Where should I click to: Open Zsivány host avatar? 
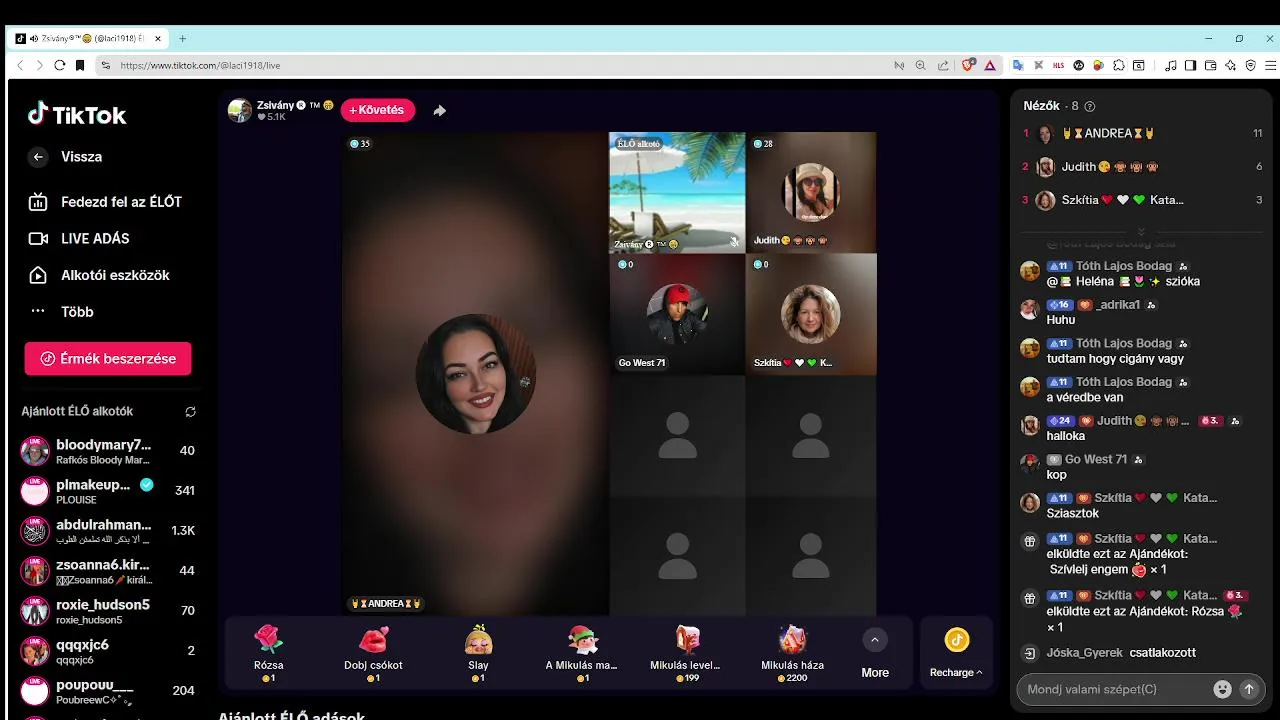[240, 111]
